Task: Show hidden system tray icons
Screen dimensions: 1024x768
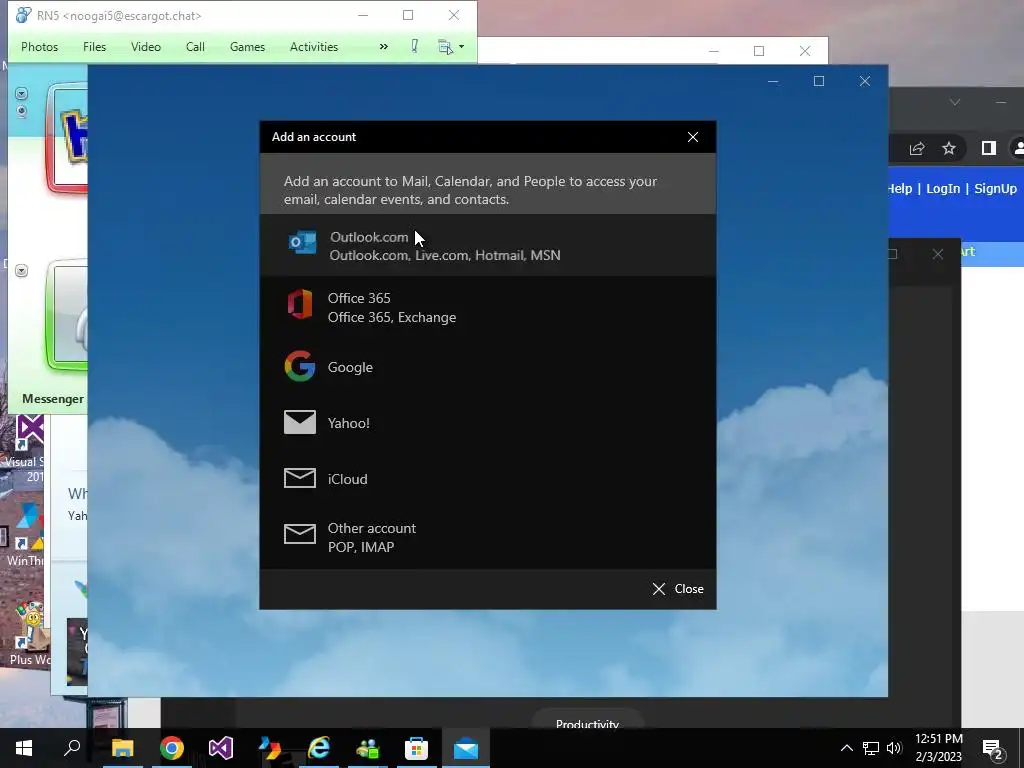Action: (x=846, y=748)
